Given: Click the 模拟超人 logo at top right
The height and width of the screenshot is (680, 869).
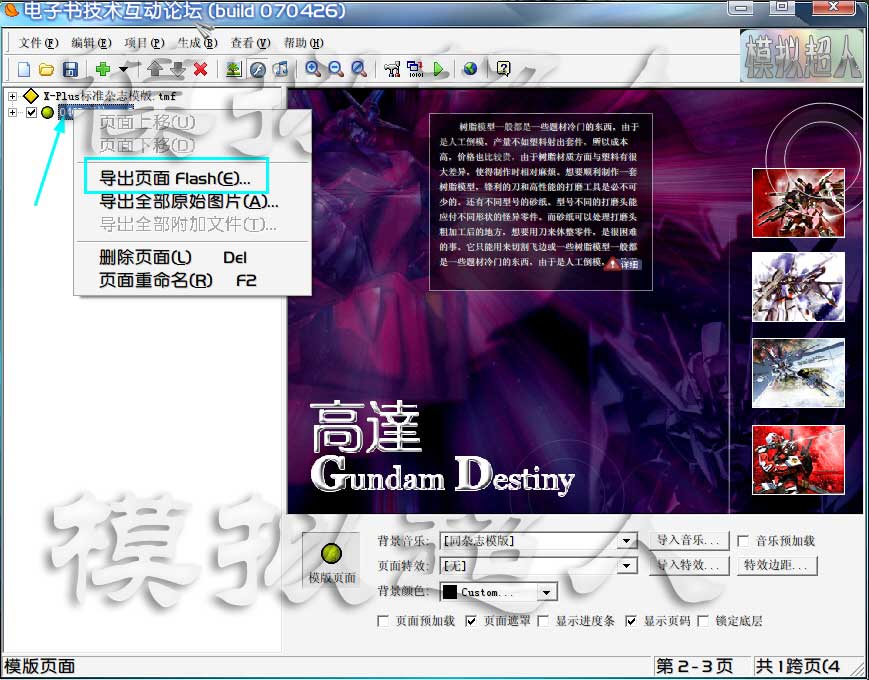Looking at the screenshot, I should tap(801, 56).
